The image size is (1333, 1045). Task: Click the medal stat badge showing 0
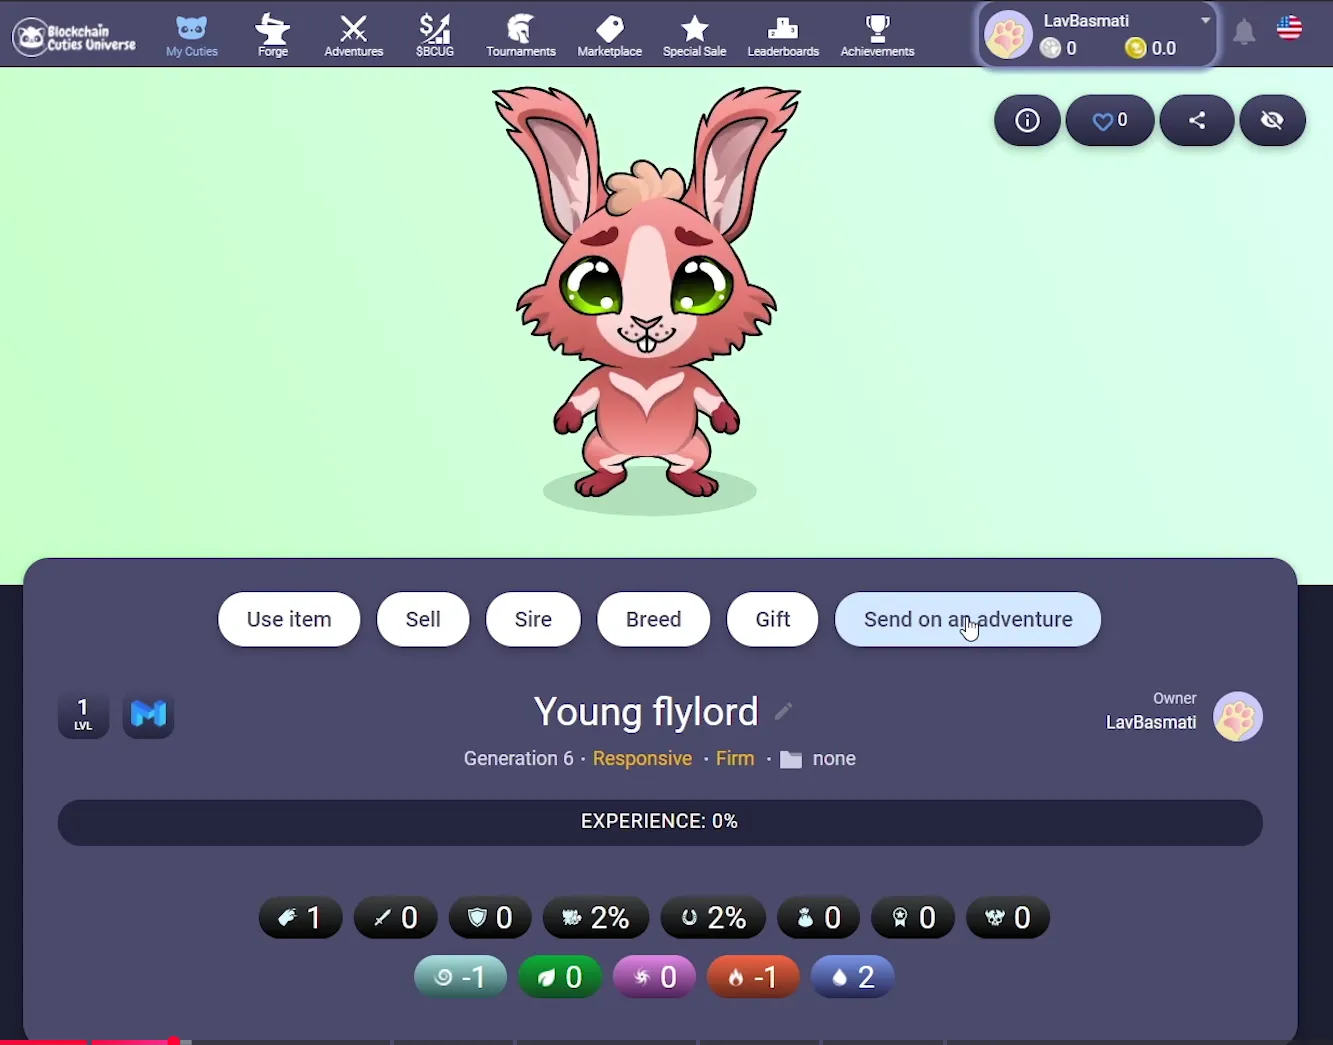coord(913,918)
